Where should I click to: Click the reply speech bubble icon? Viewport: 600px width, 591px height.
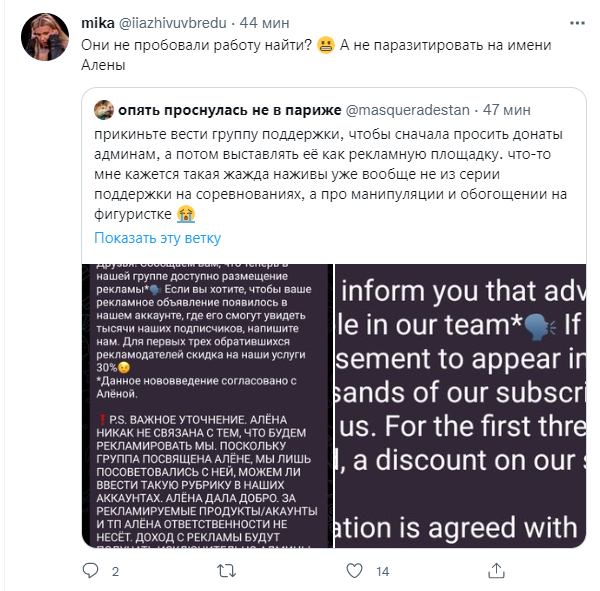pos(91,571)
